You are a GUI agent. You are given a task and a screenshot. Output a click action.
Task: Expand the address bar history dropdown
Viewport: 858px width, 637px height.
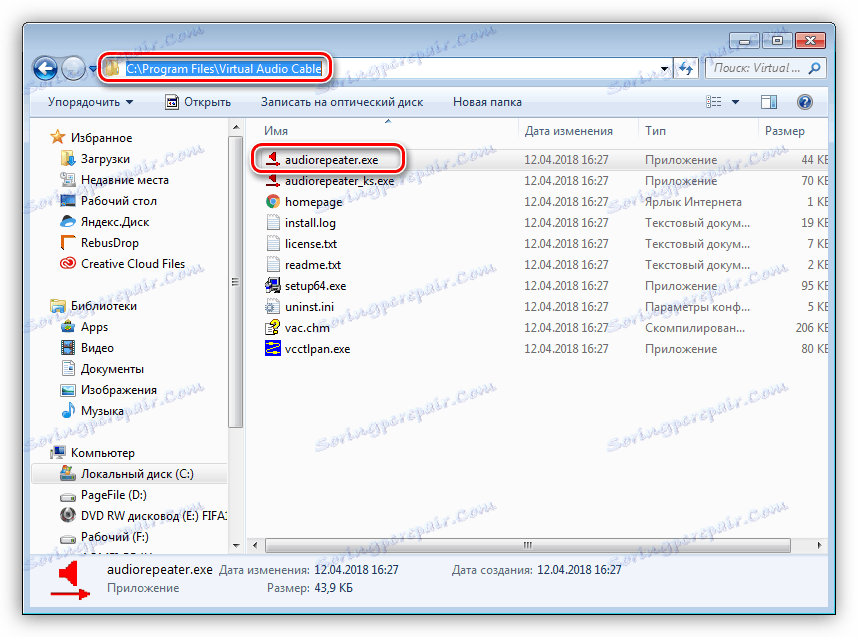coord(664,69)
